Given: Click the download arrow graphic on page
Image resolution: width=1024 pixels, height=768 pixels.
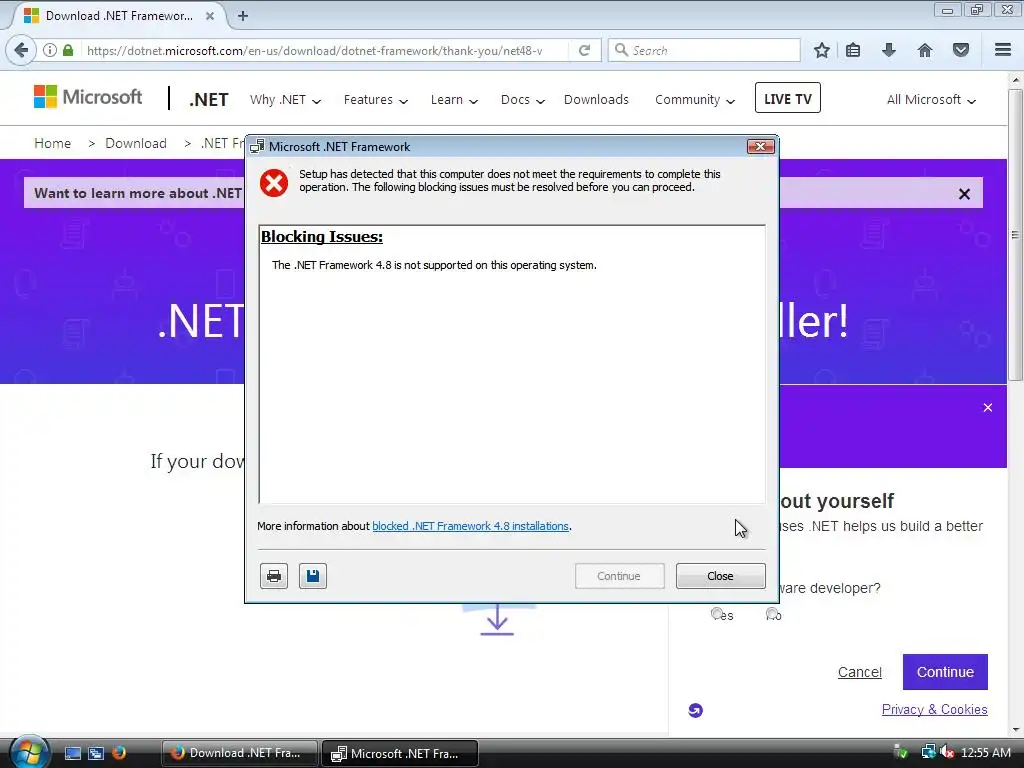Looking at the screenshot, I should [497, 619].
